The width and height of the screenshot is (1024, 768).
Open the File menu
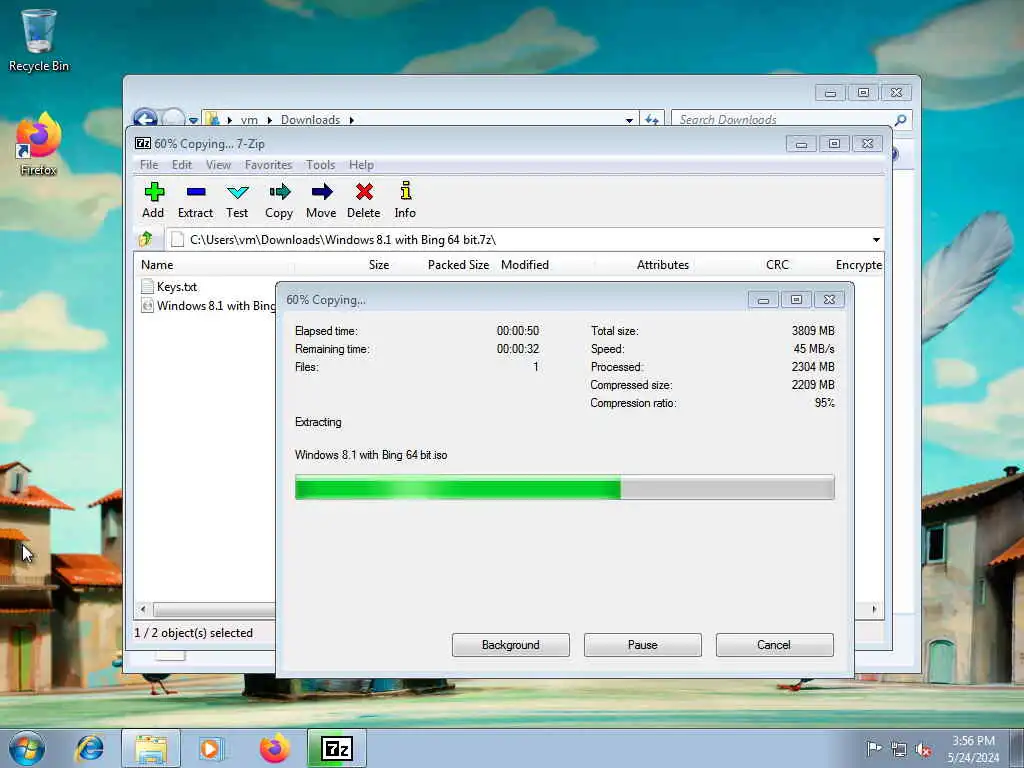[149, 165]
